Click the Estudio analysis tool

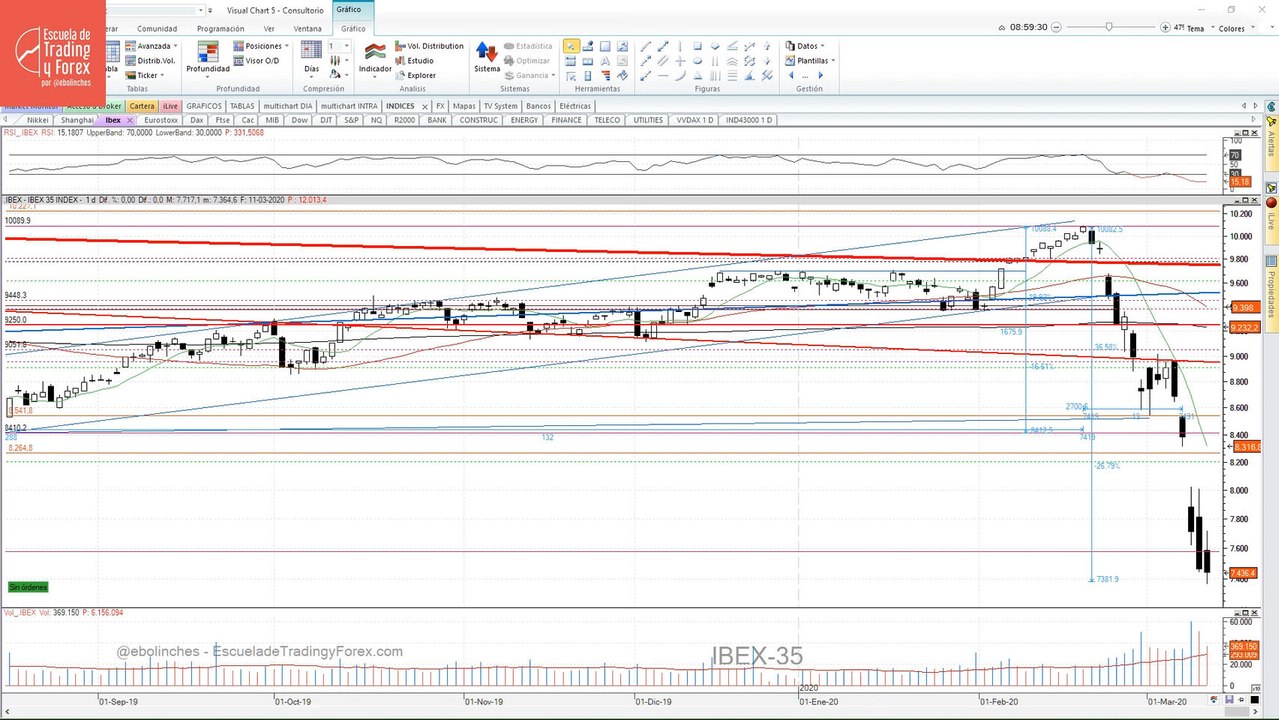click(x=414, y=61)
